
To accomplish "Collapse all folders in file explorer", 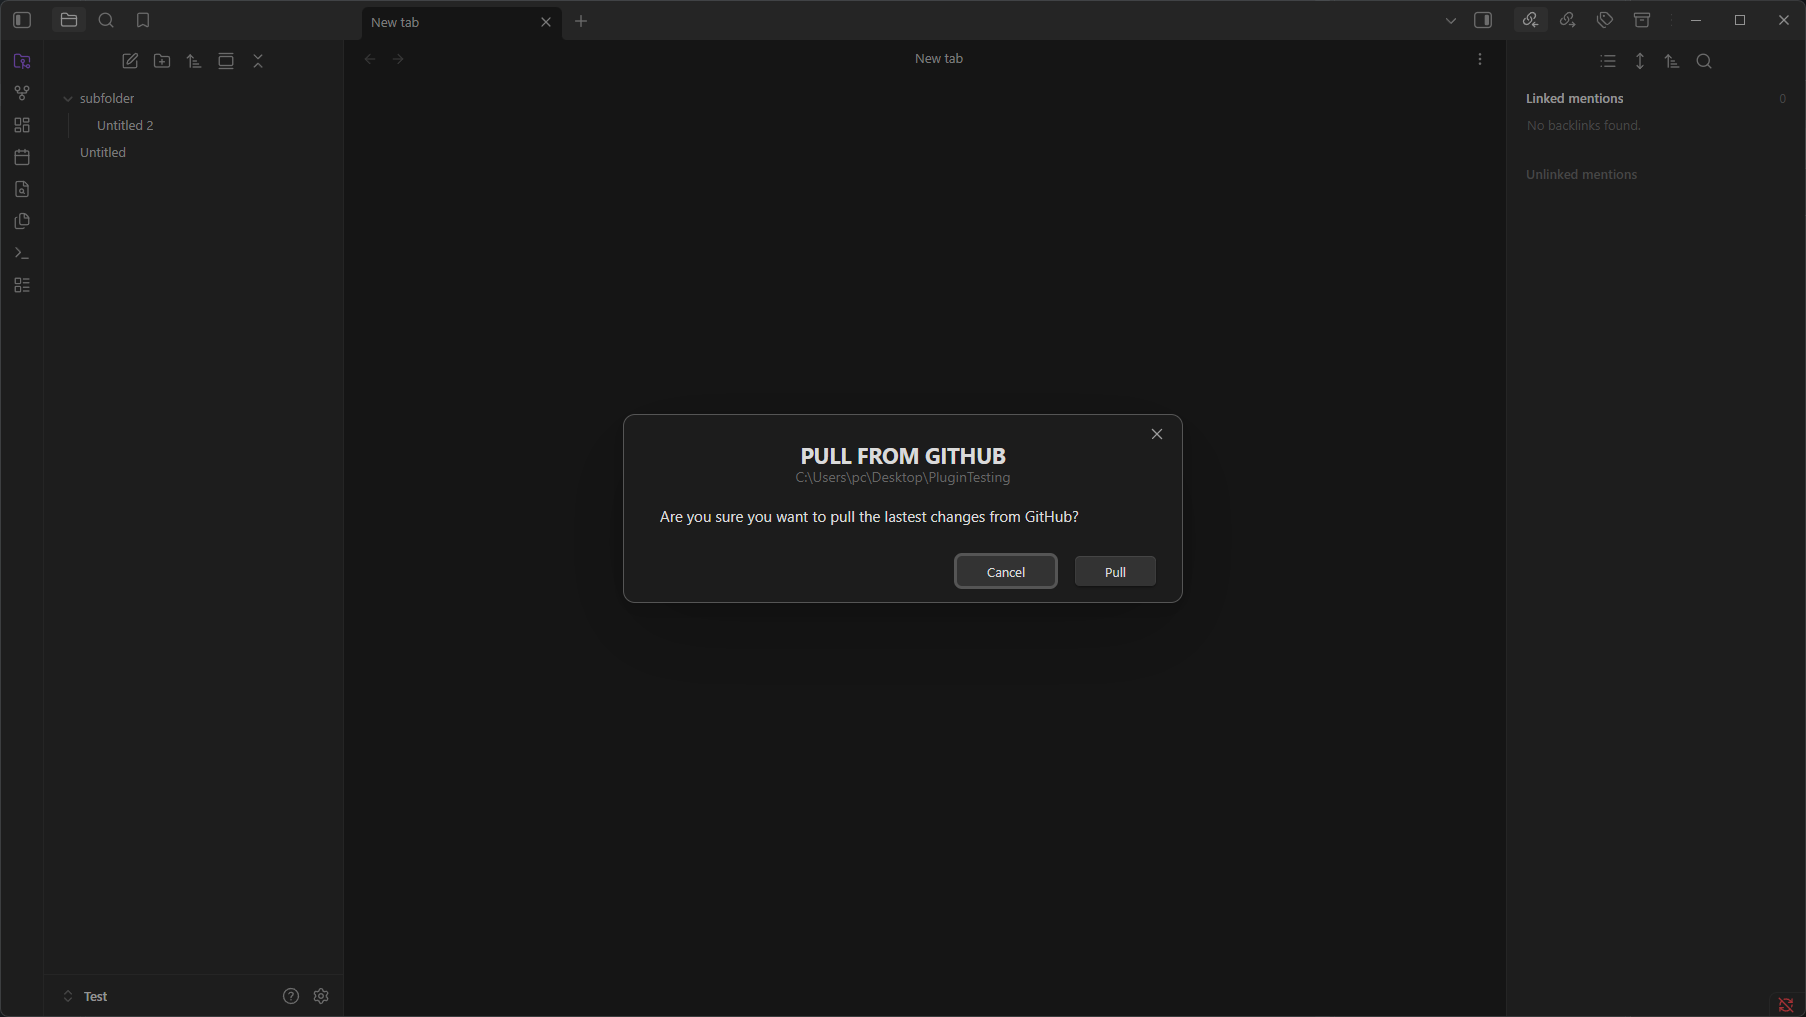I will point(258,61).
